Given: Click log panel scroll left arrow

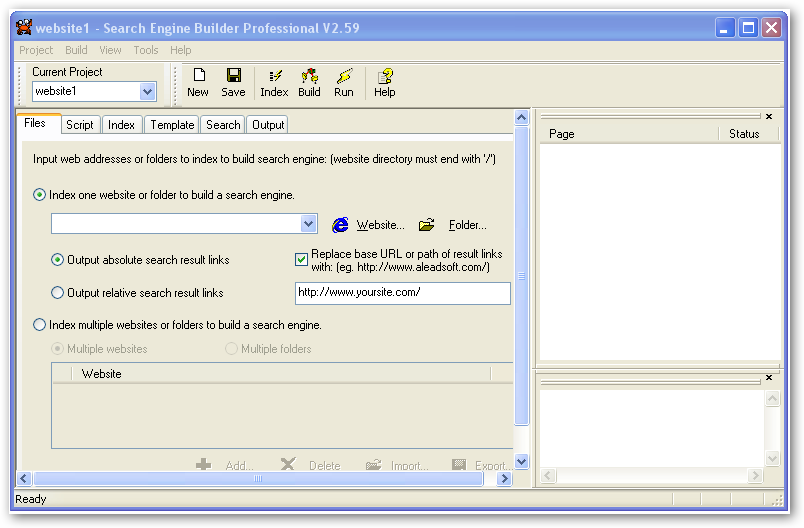Looking at the screenshot, I should [x=548, y=475].
